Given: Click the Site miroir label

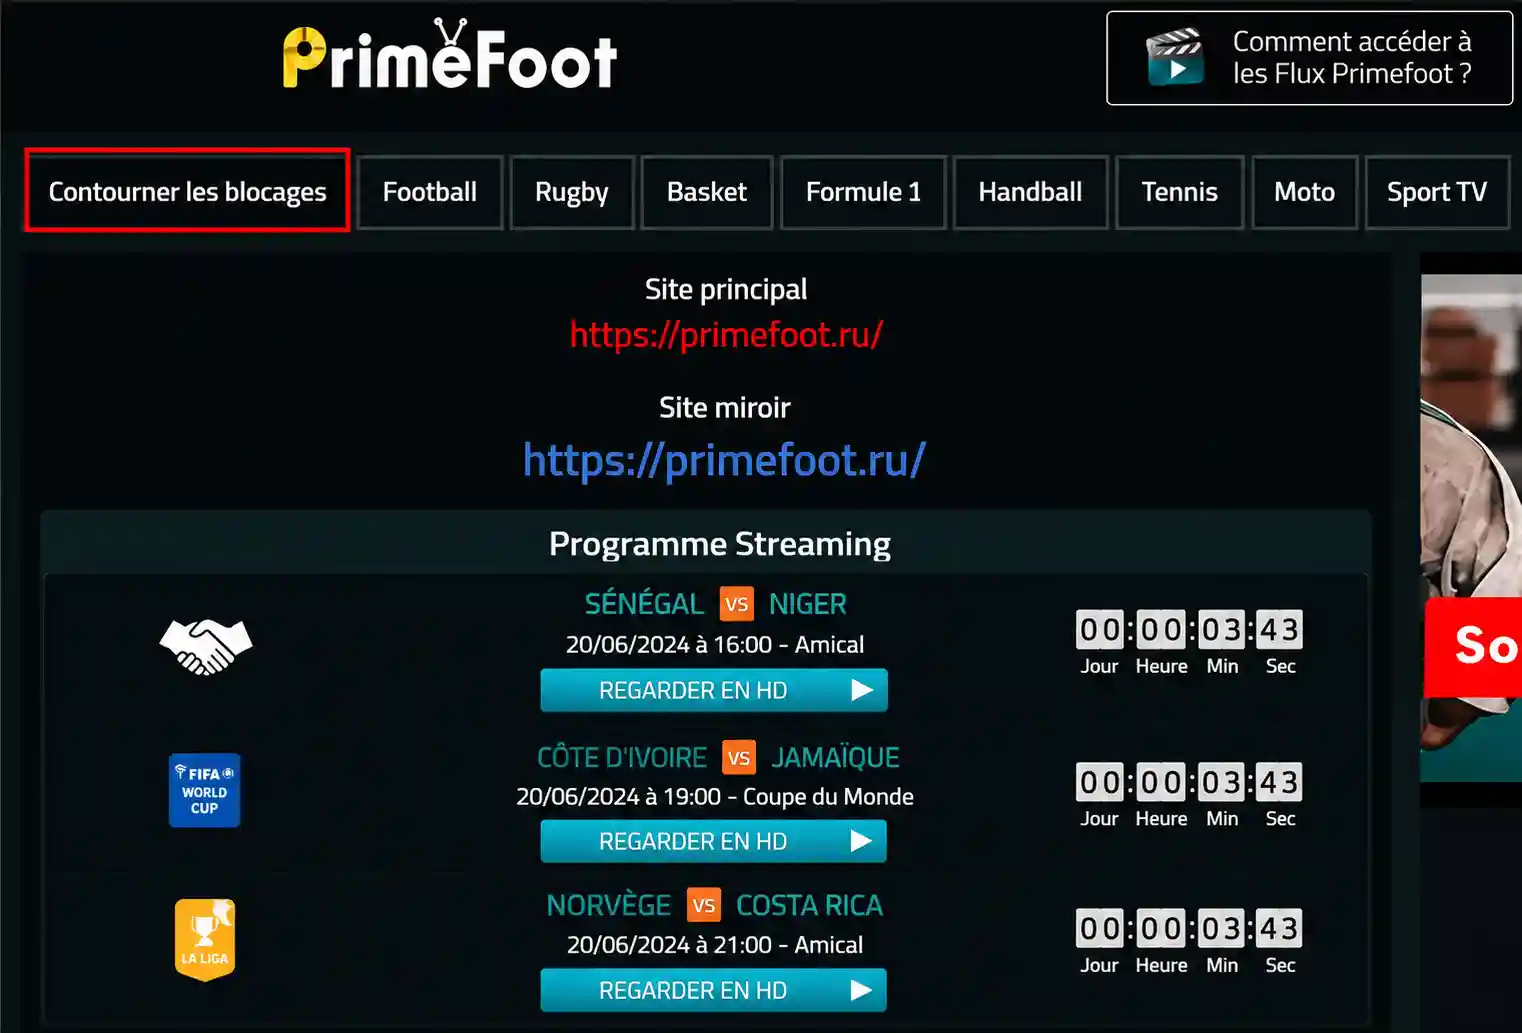Looking at the screenshot, I should coord(725,408).
